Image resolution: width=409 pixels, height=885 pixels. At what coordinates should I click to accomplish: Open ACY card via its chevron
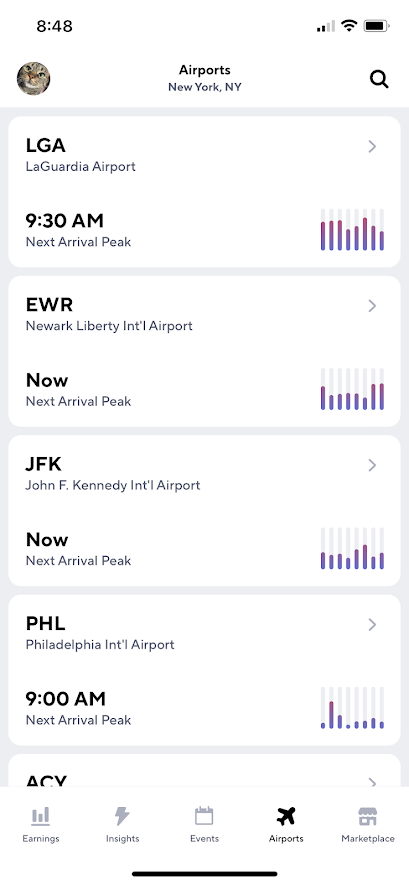click(x=372, y=782)
